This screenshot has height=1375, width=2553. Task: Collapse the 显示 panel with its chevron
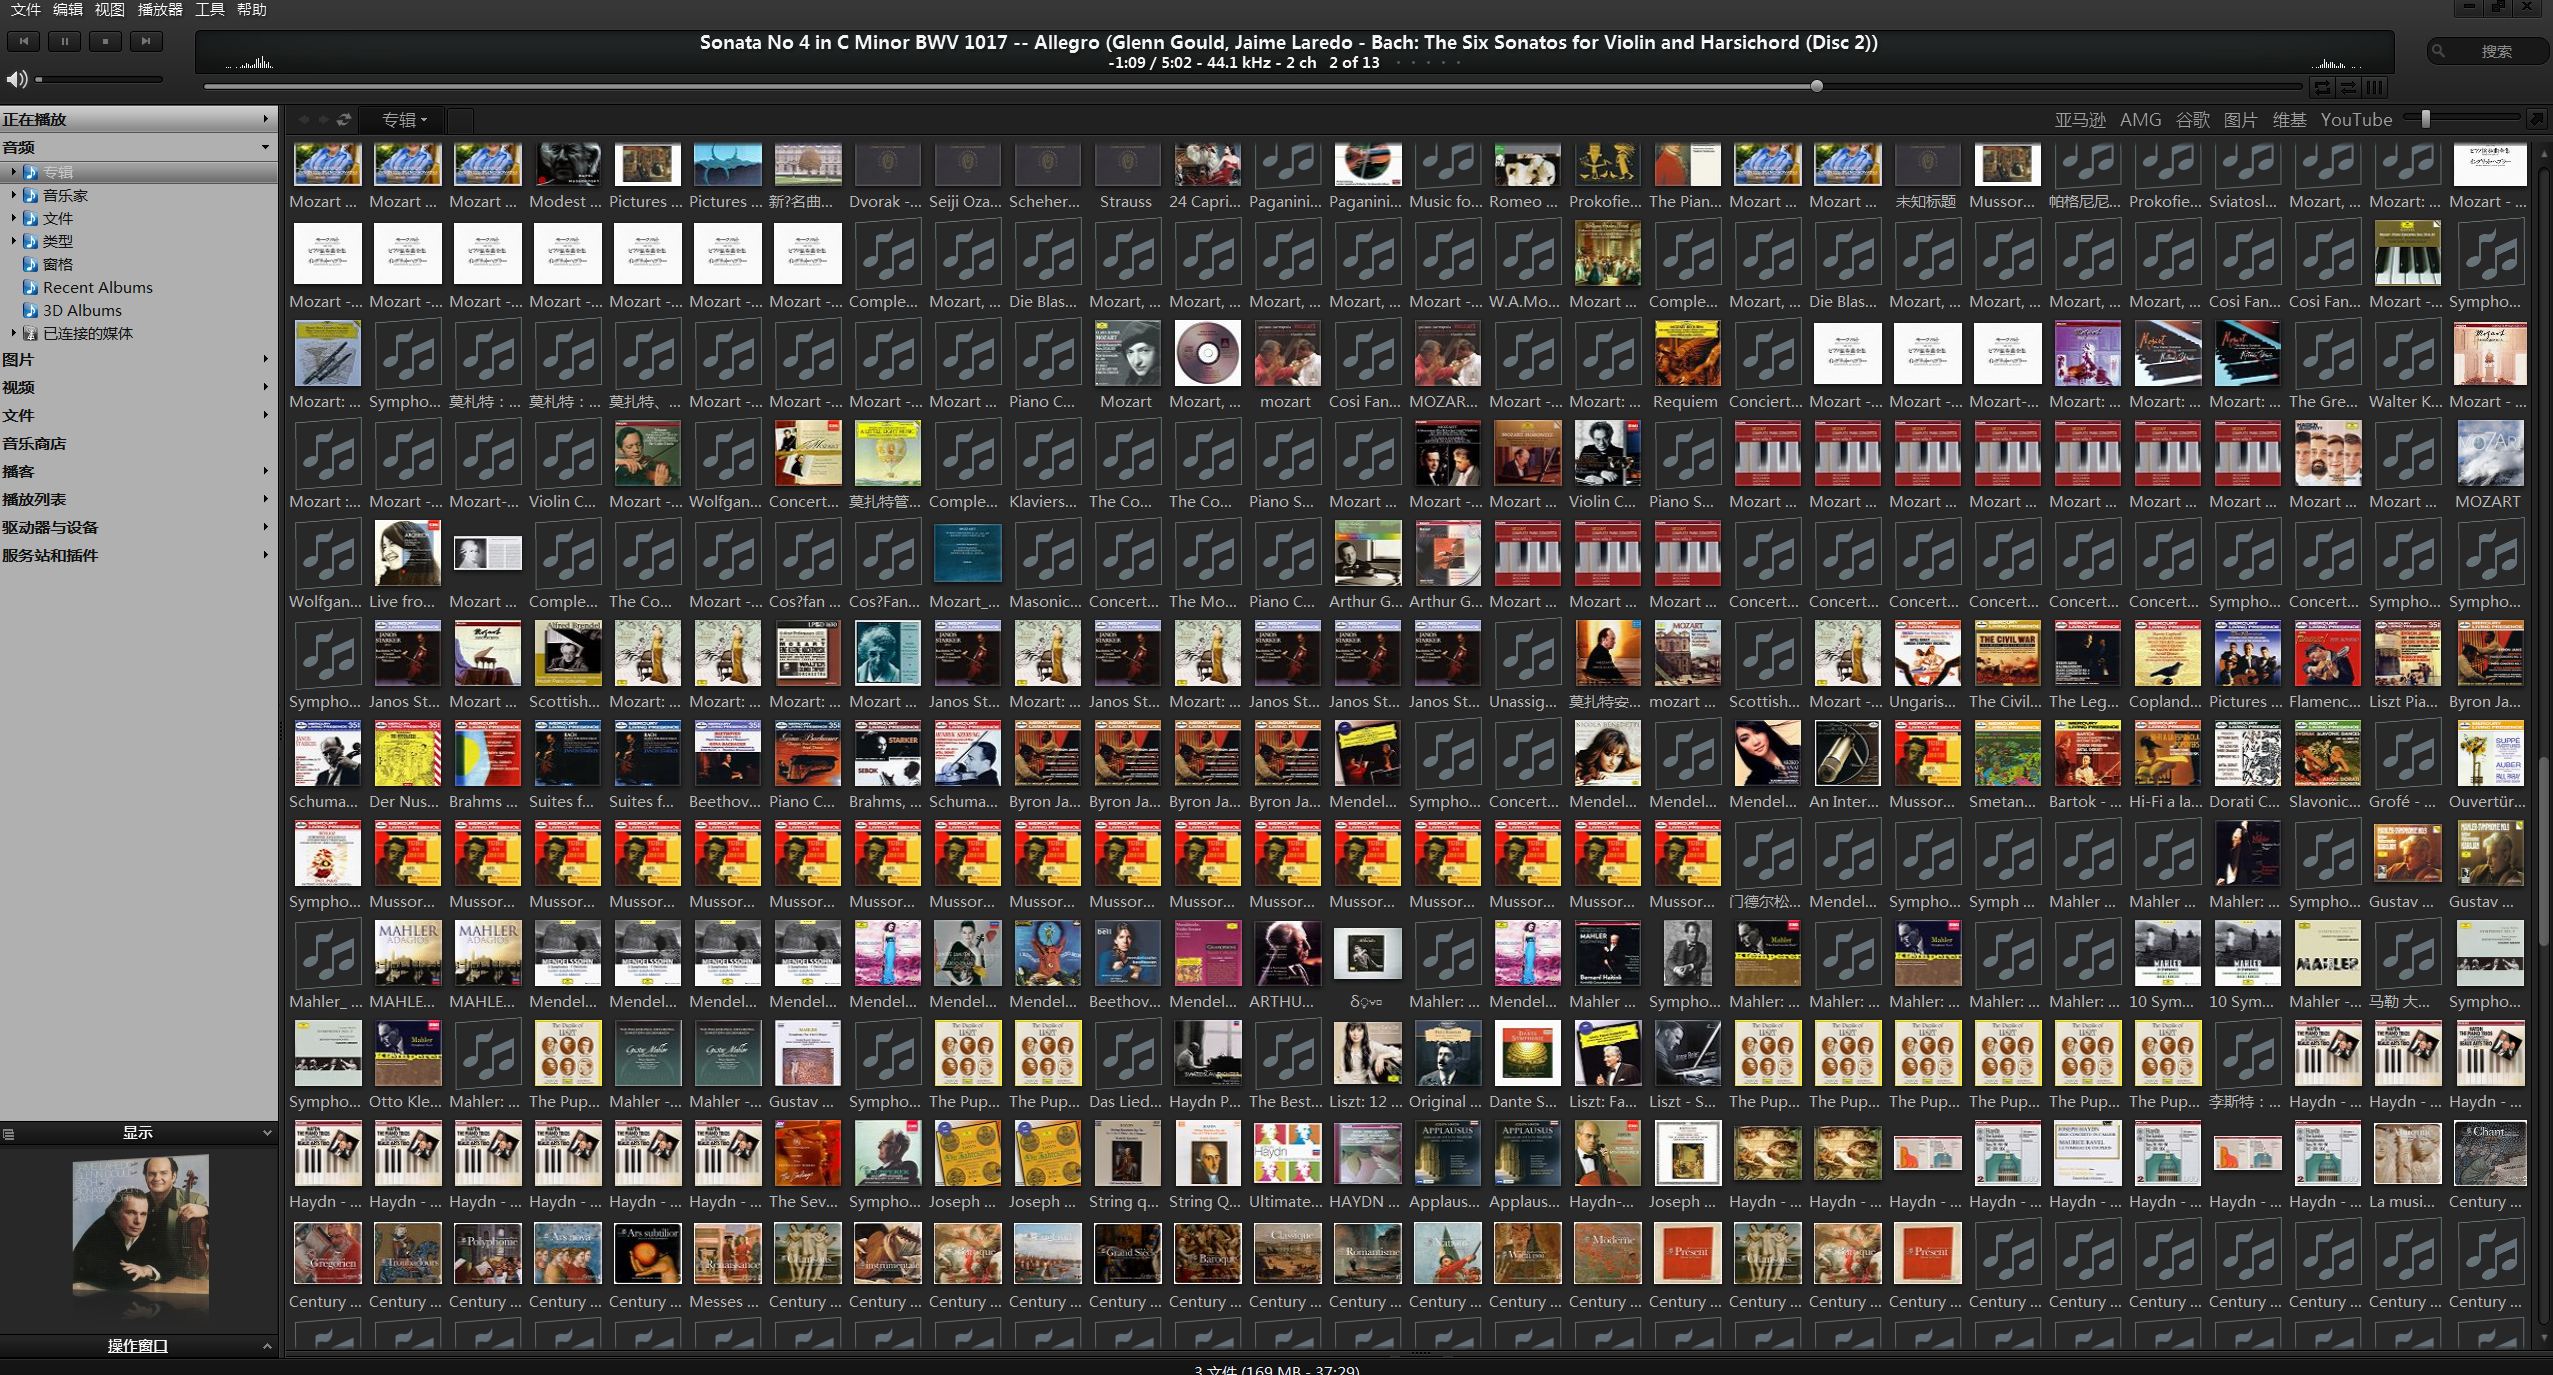[x=267, y=1133]
